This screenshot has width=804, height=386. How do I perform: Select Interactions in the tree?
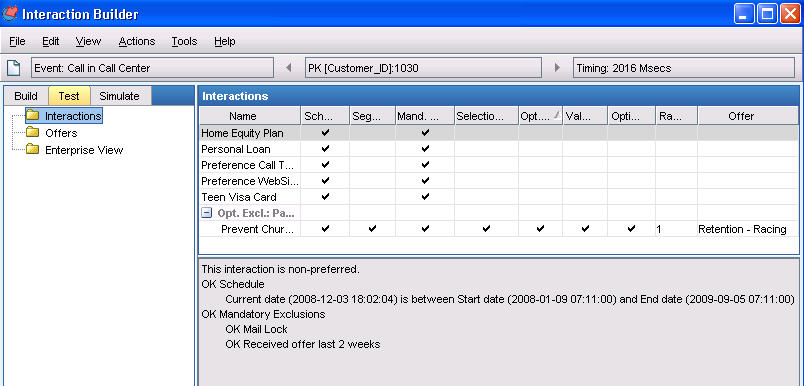coord(73,116)
